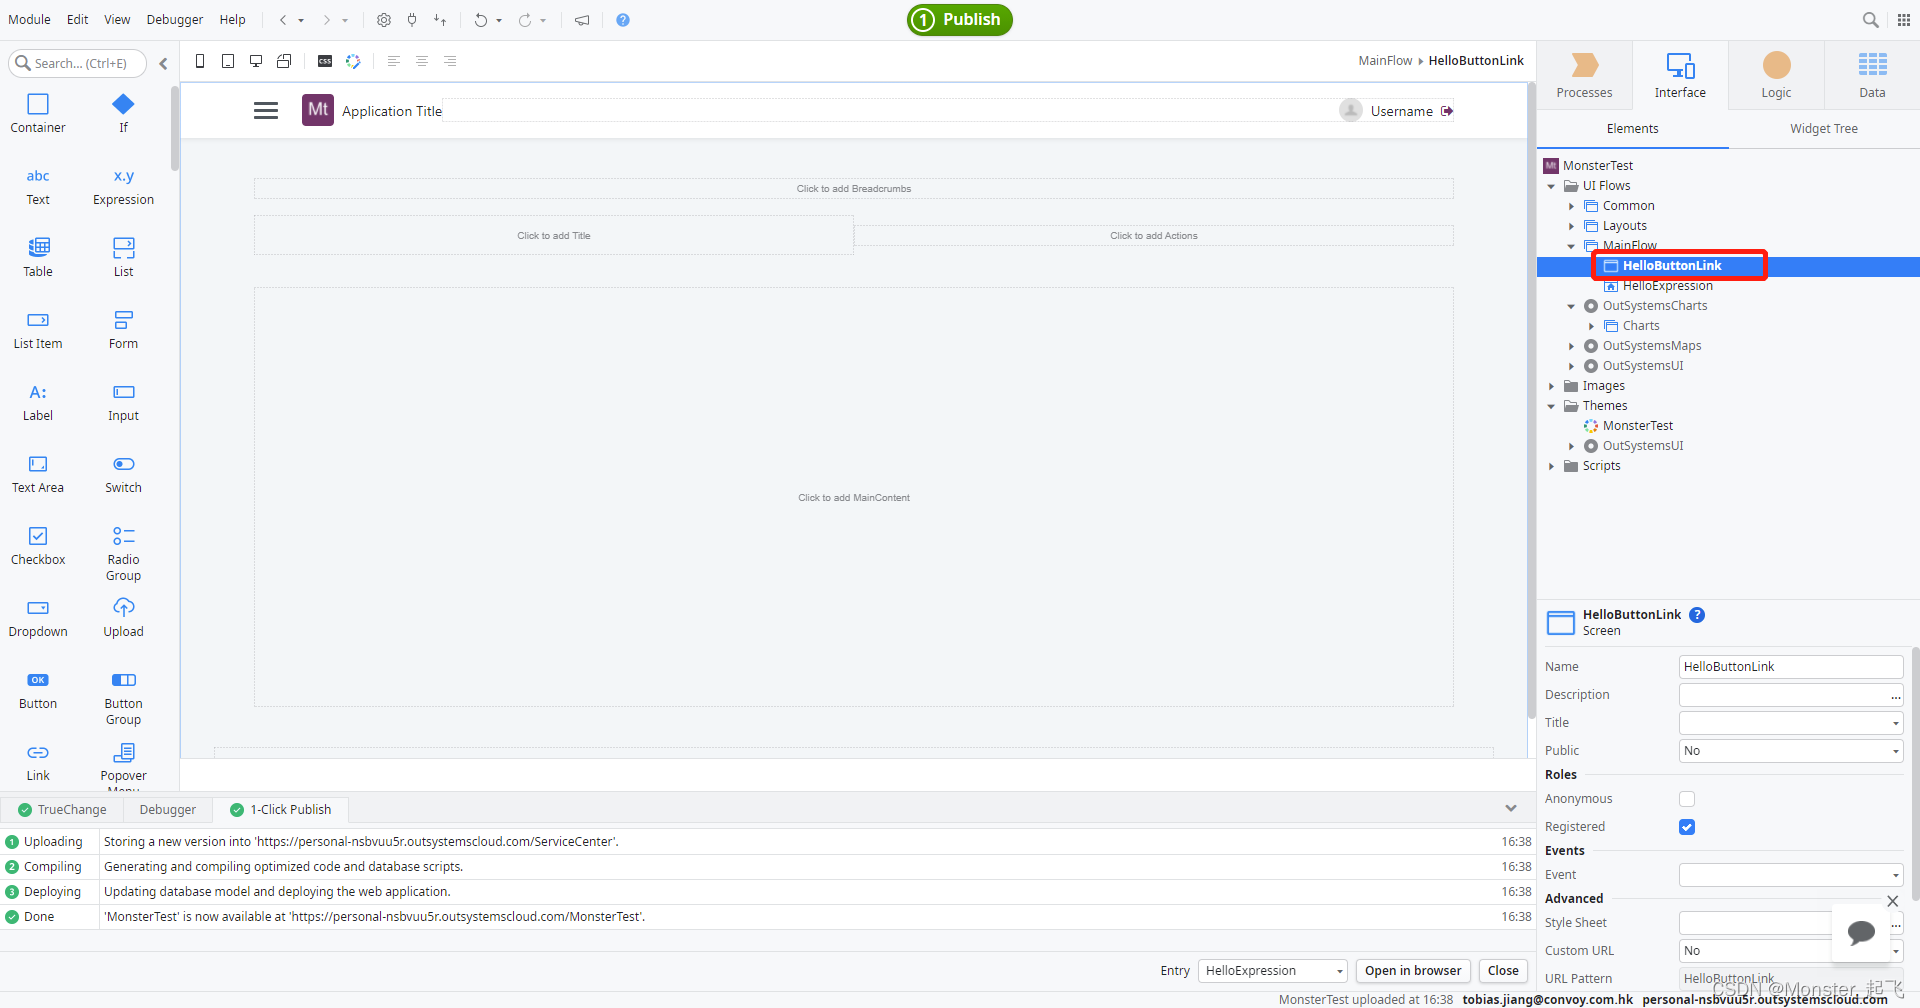This screenshot has height=1008, width=1920.
Task: Select the Form widget
Action: 123,330
